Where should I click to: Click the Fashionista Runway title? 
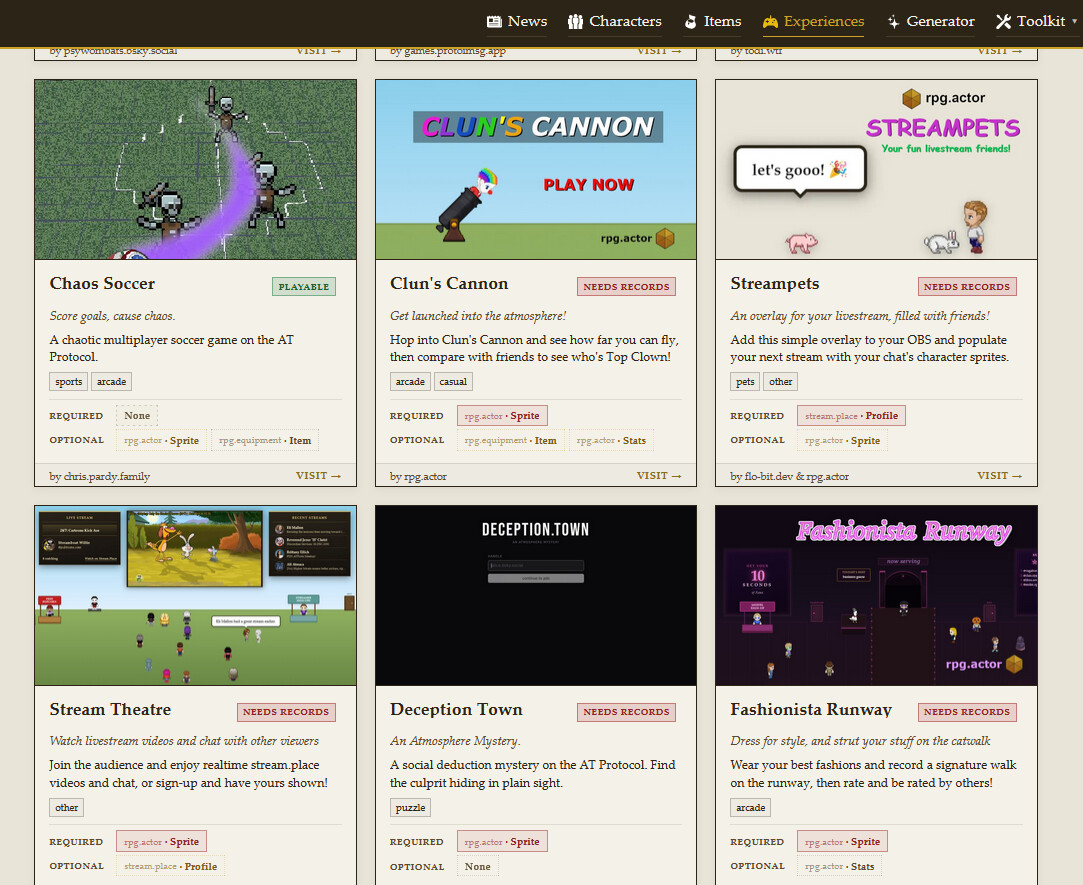point(811,710)
